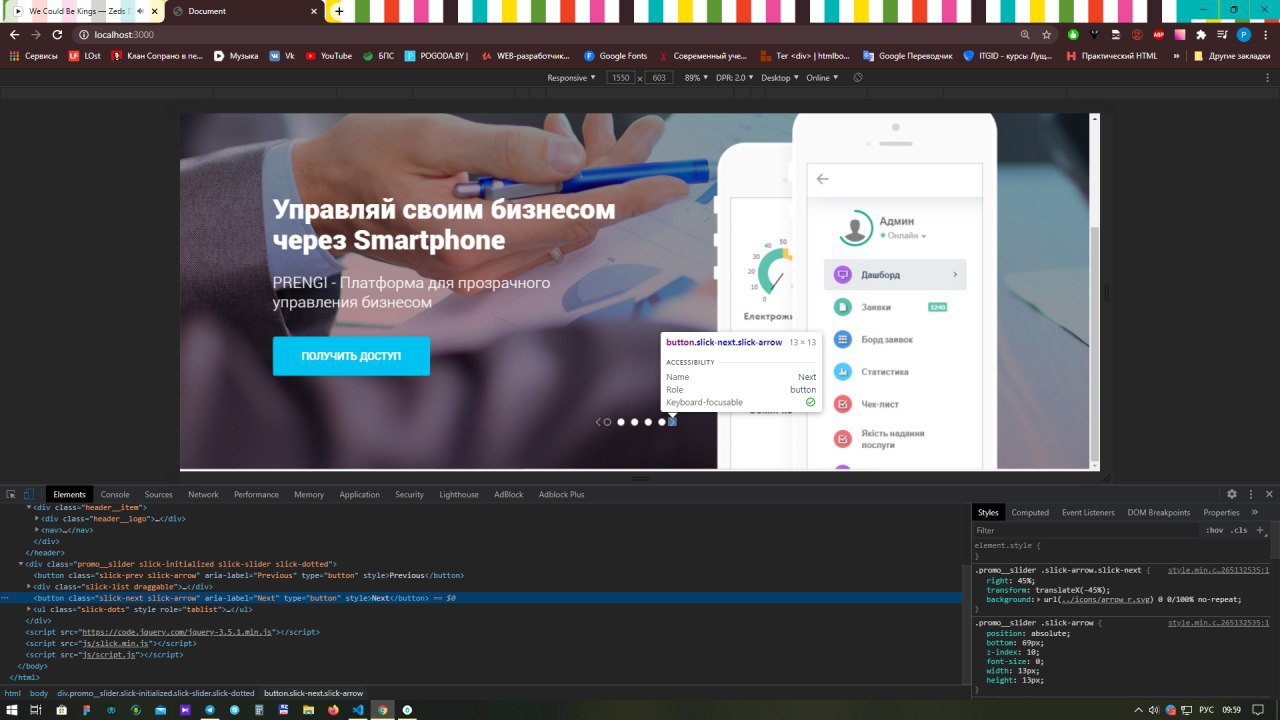Mute tab audio speaker icon on first tab
Image resolution: width=1280 pixels, height=720 pixels.
[139, 11]
